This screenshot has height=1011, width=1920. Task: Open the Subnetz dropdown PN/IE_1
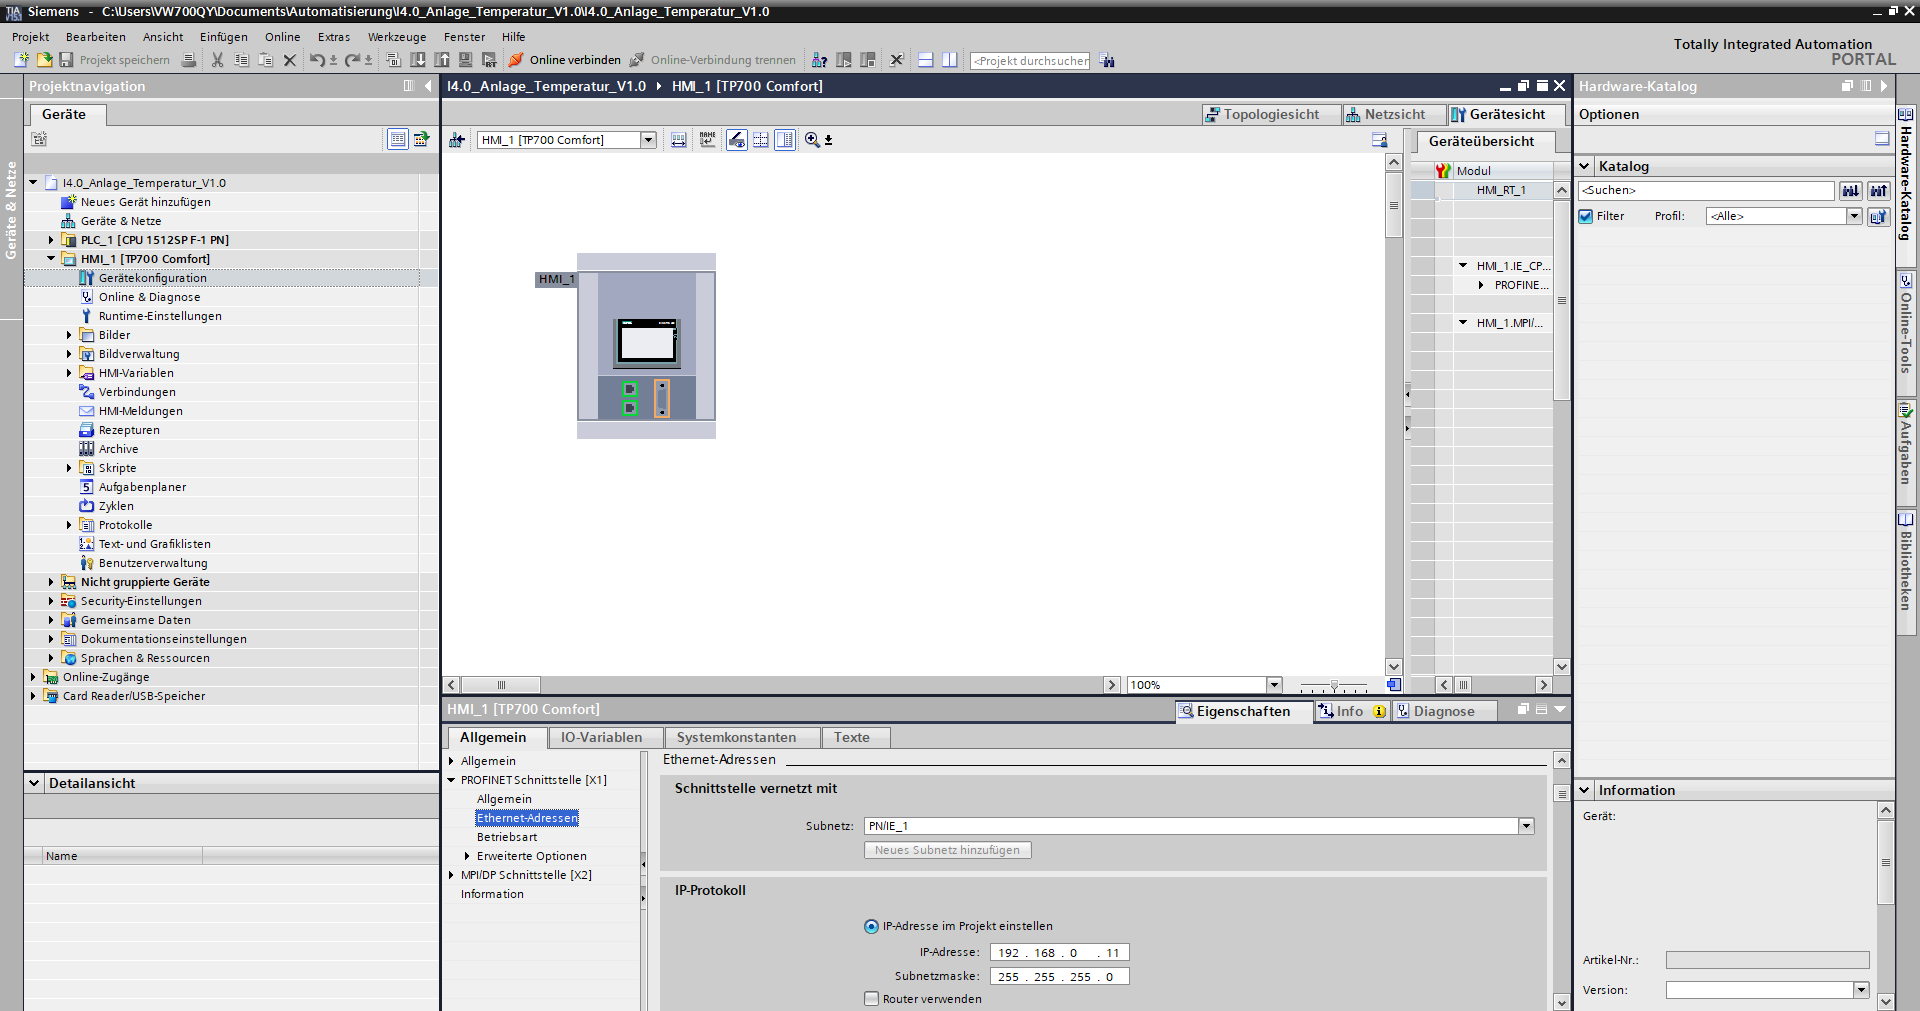coord(1526,826)
